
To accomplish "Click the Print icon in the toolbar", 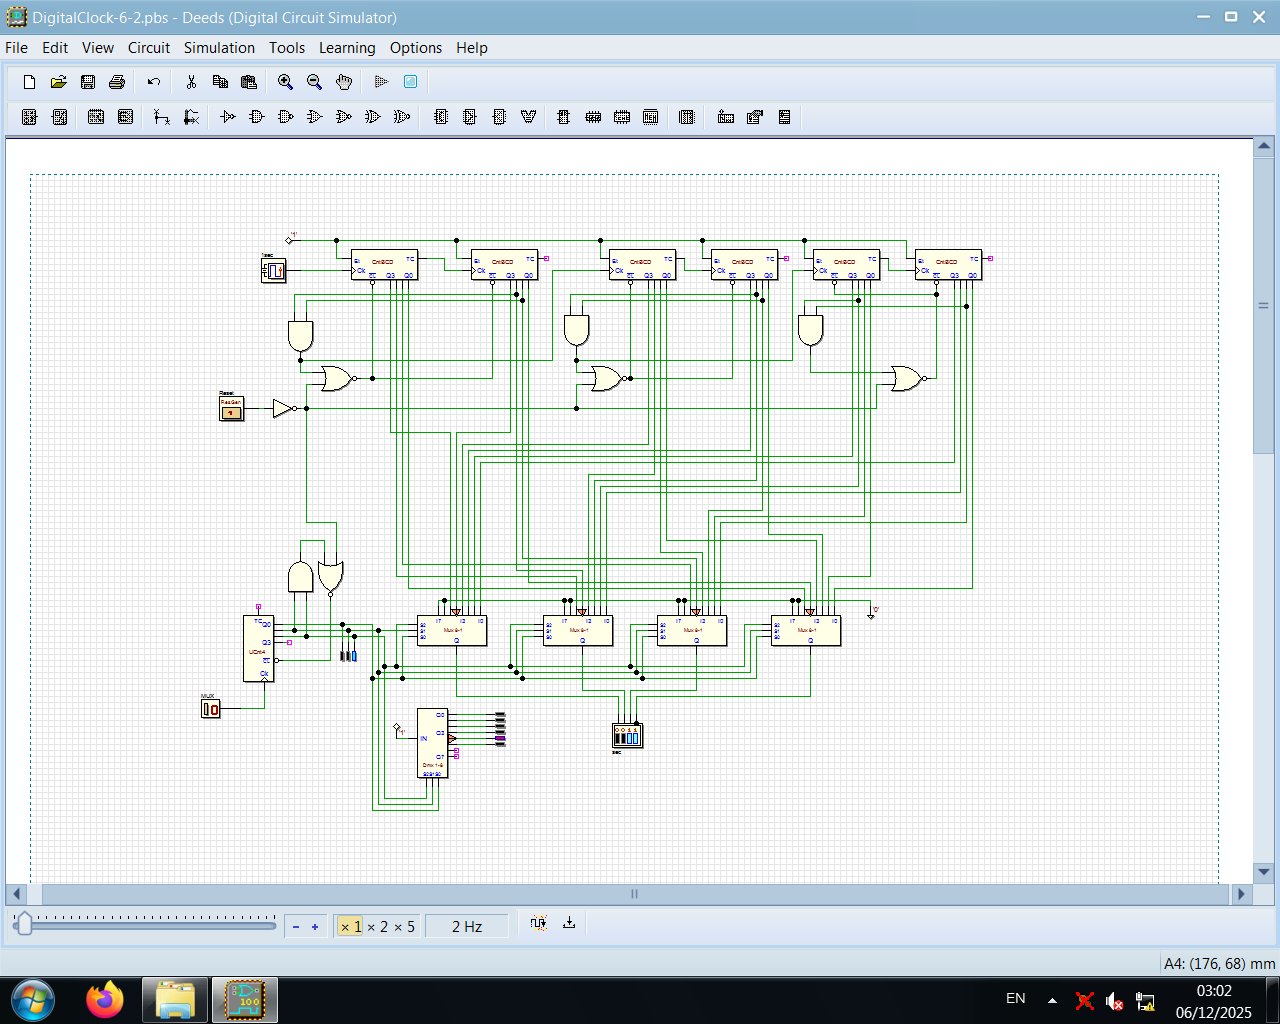I will pyautogui.click(x=117, y=82).
